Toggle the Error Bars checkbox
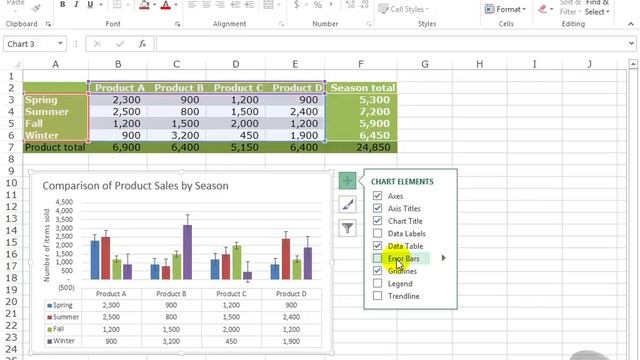Image resolution: width=640 pixels, height=360 pixels. [378, 258]
